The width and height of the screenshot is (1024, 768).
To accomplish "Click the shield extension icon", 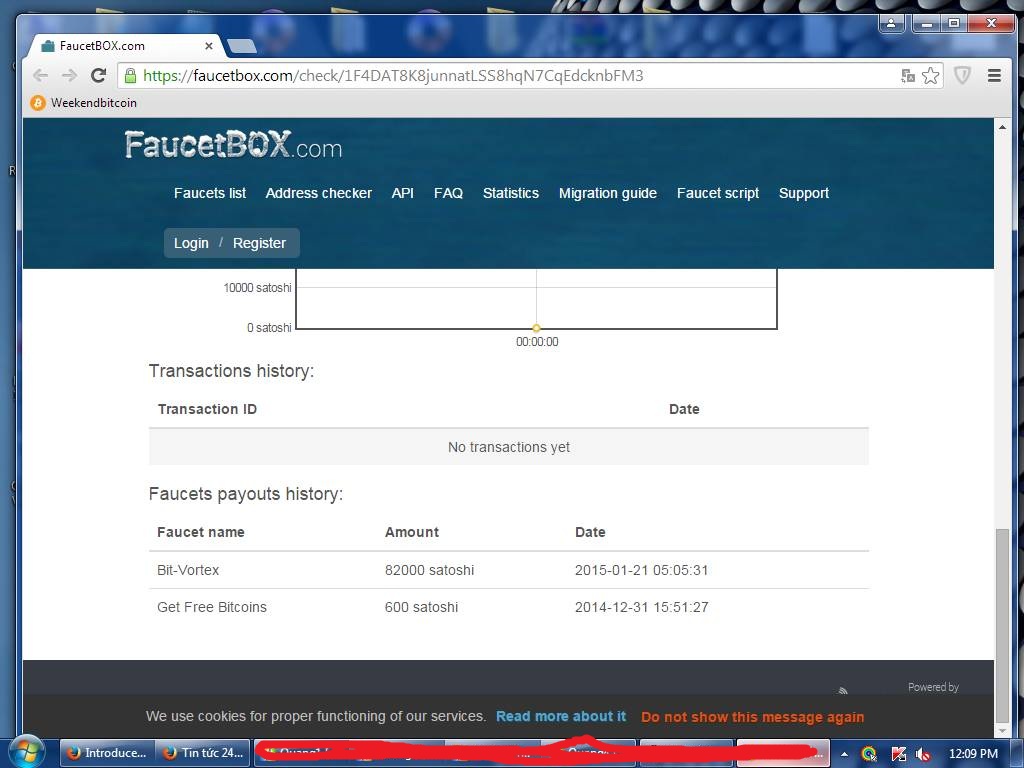I will pos(962,76).
